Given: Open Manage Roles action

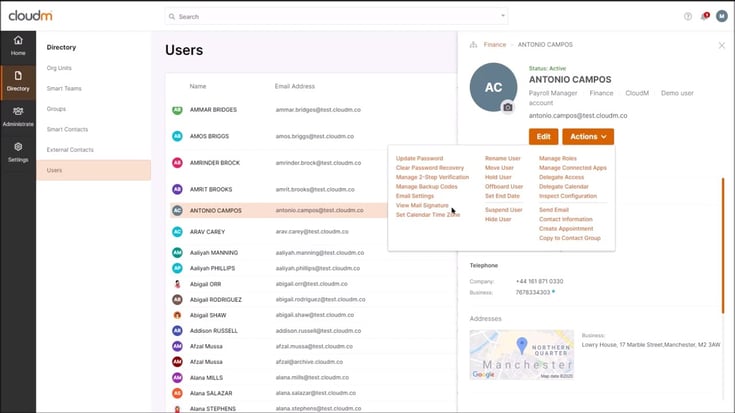Looking at the screenshot, I should click(x=558, y=158).
